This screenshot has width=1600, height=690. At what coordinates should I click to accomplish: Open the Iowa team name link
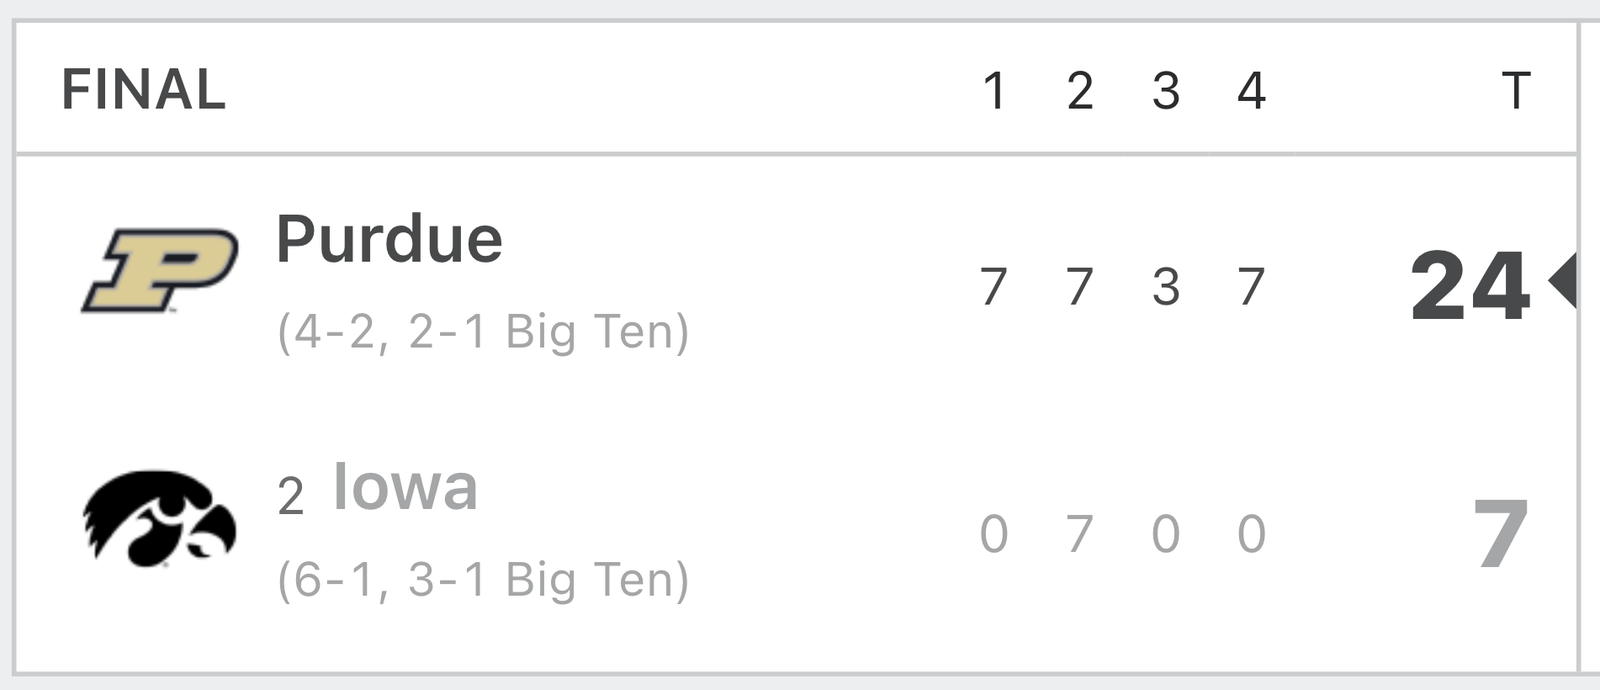405,487
